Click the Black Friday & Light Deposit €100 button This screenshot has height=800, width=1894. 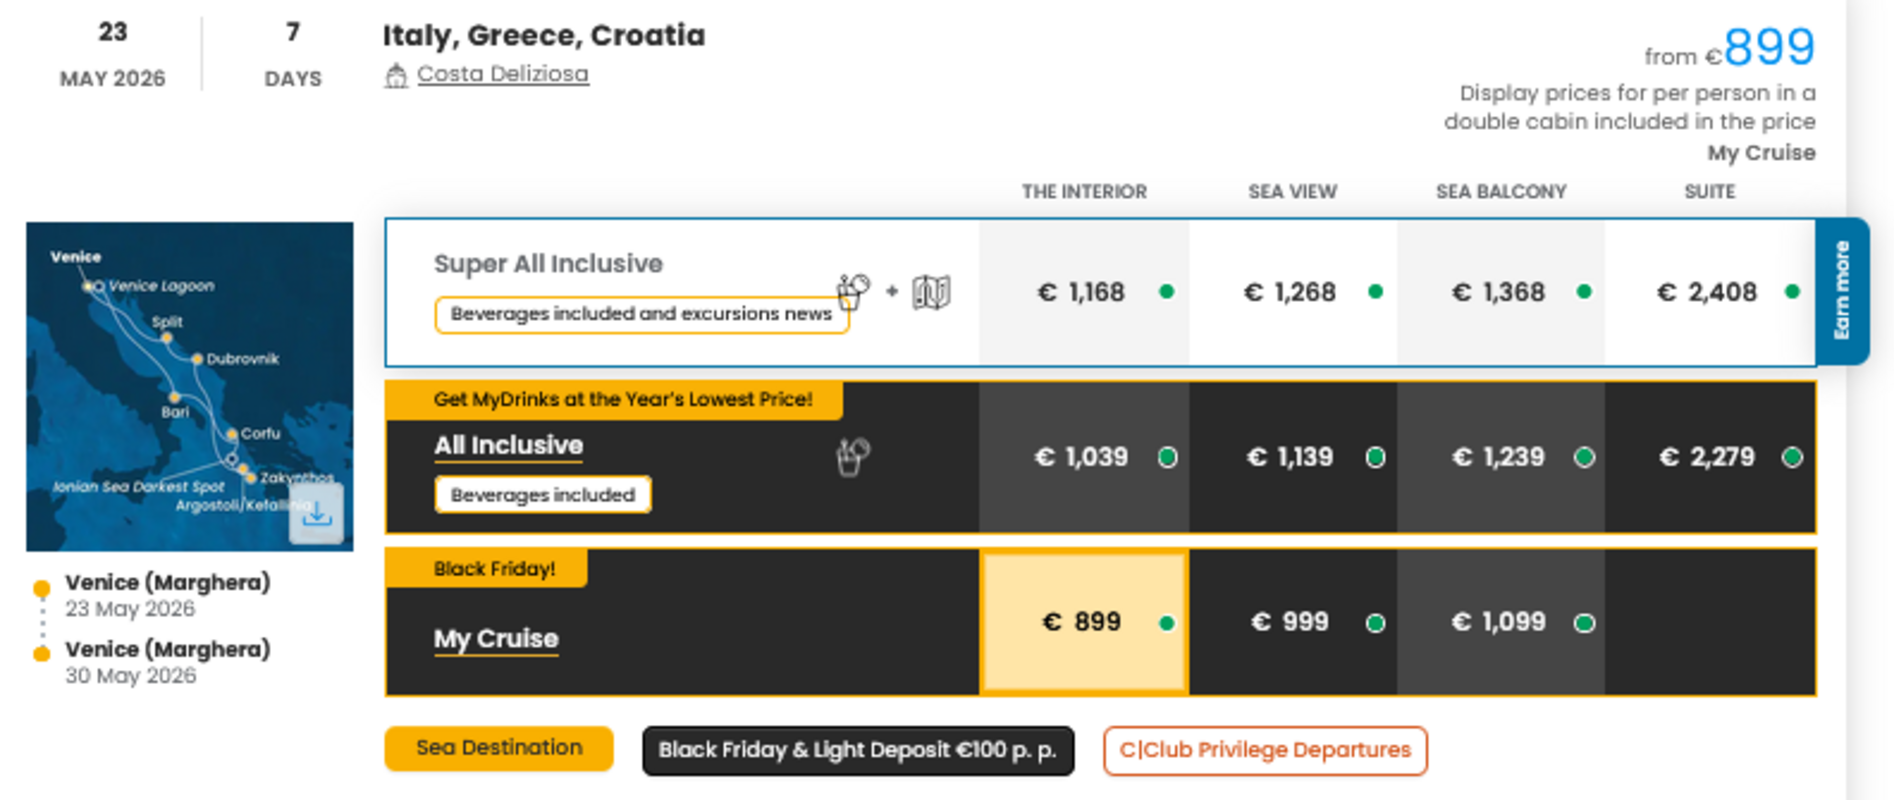point(856,750)
